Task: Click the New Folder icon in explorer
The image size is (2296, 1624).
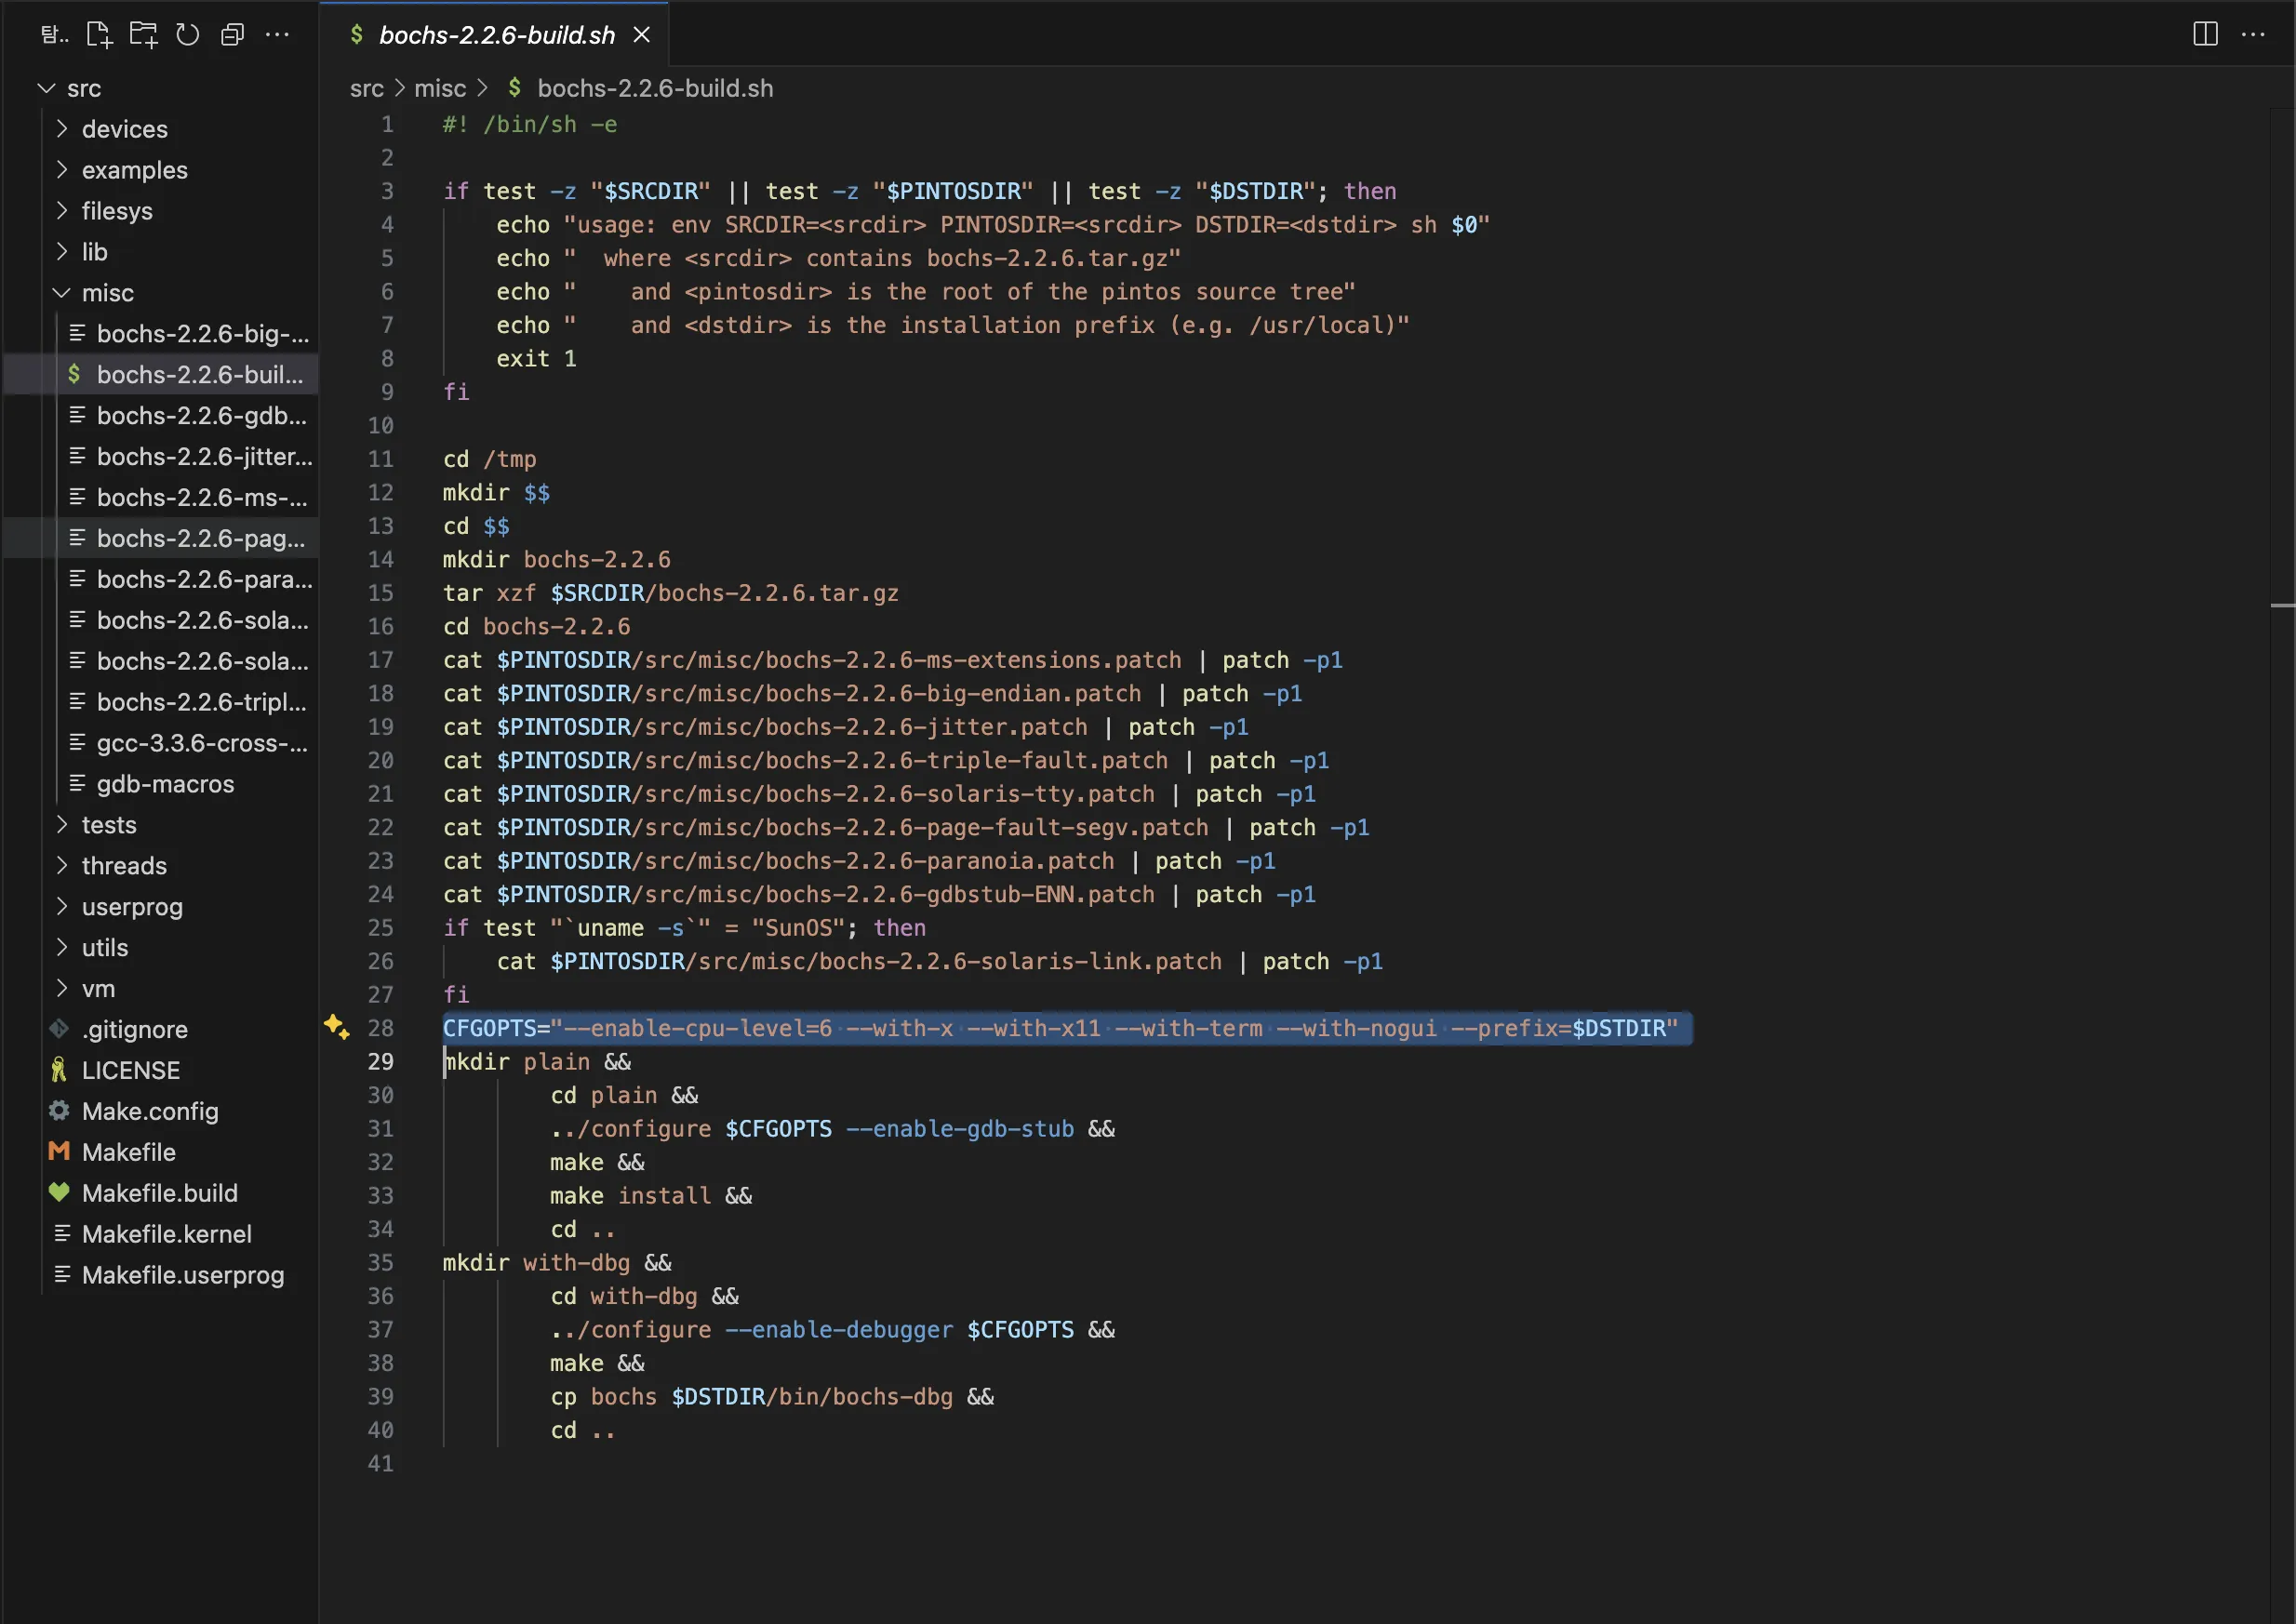Action: coord(143,35)
